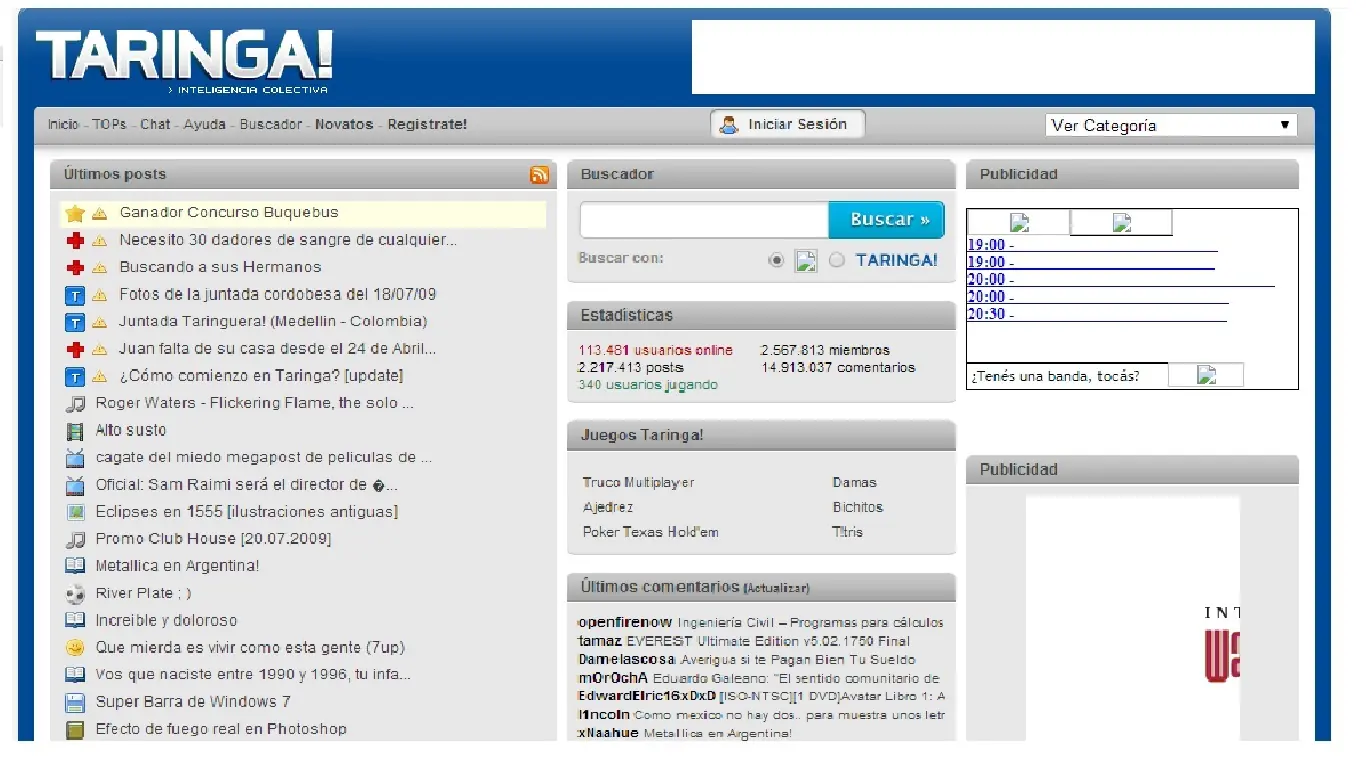Screen dimensions: 1366x768
Task: Click the user icon in Iniciar Sesión button
Action: click(729, 125)
